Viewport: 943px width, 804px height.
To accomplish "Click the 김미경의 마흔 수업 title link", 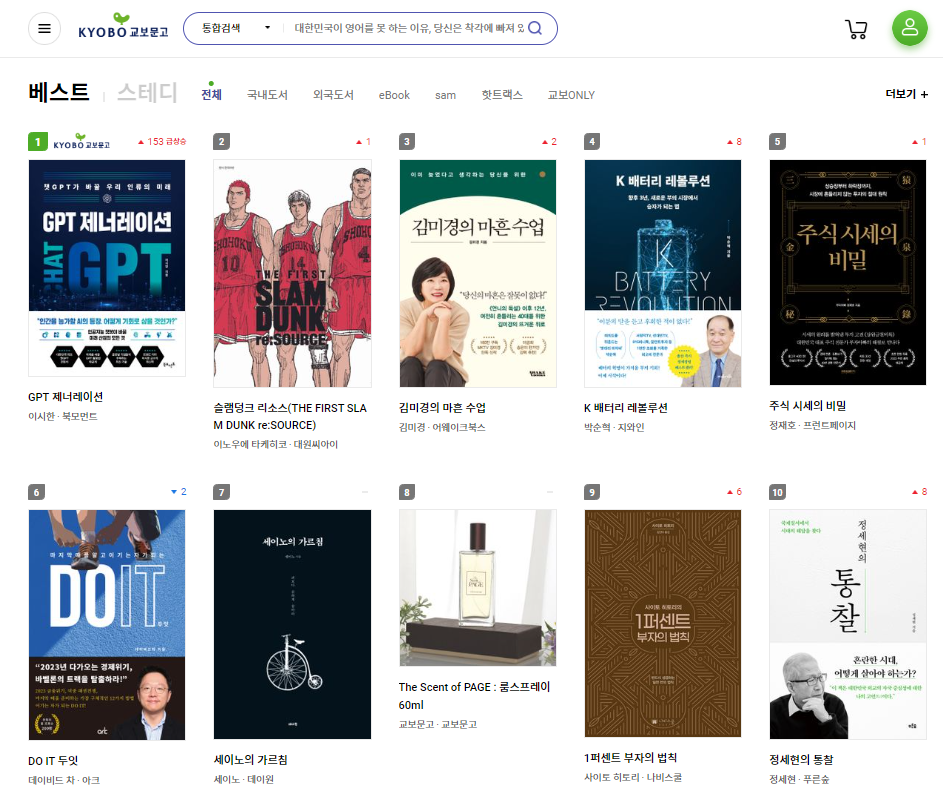I will 442,408.
